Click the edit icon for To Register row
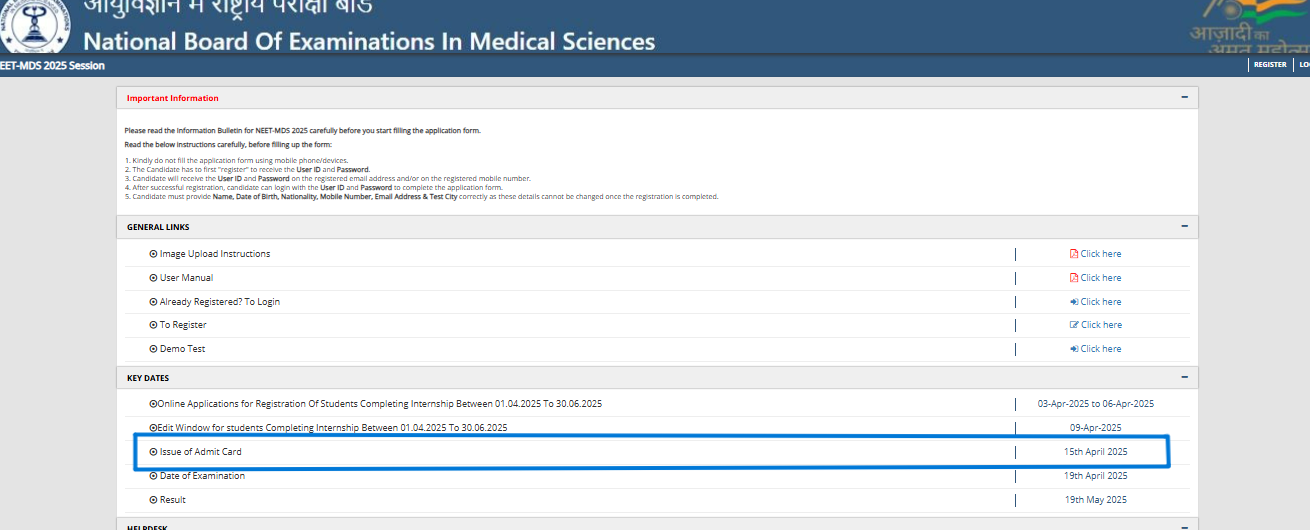 pyautogui.click(x=1074, y=325)
